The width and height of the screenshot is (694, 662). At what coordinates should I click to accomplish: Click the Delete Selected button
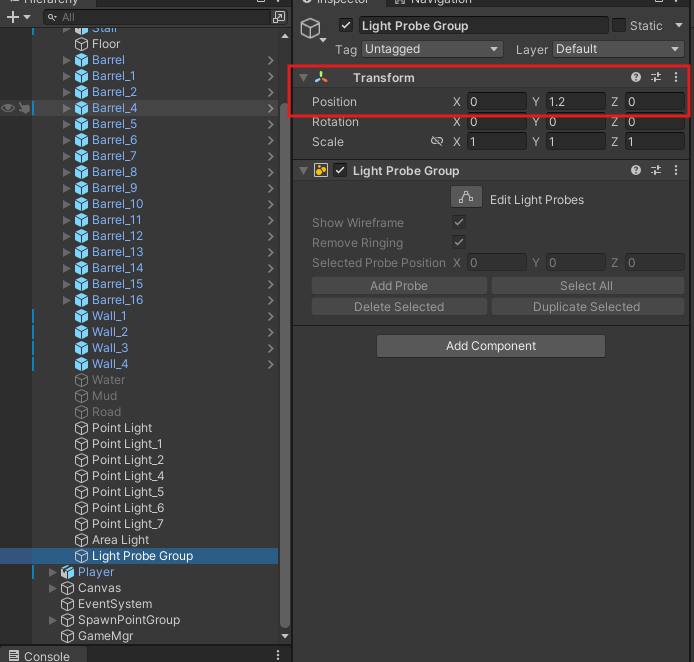[399, 307]
